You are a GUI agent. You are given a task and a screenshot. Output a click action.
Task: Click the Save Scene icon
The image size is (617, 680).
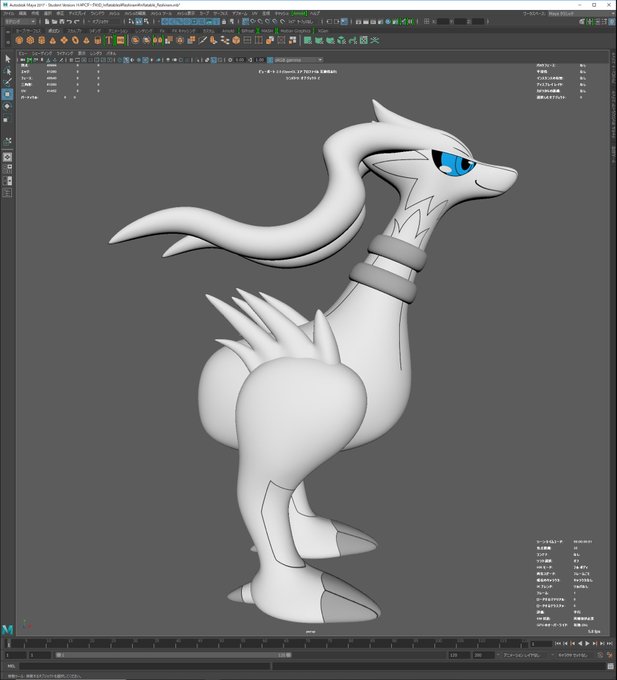(x=62, y=21)
